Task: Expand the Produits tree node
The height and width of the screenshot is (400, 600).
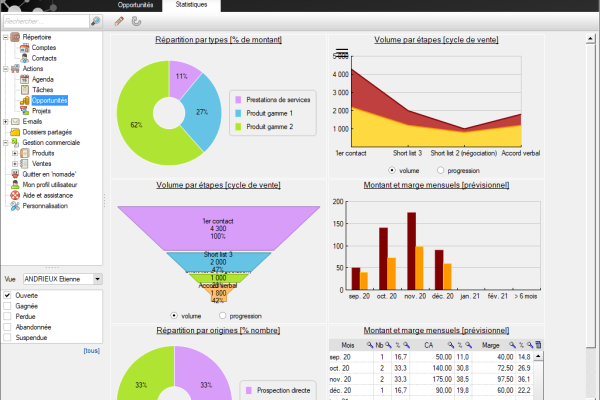Action: click(16, 153)
